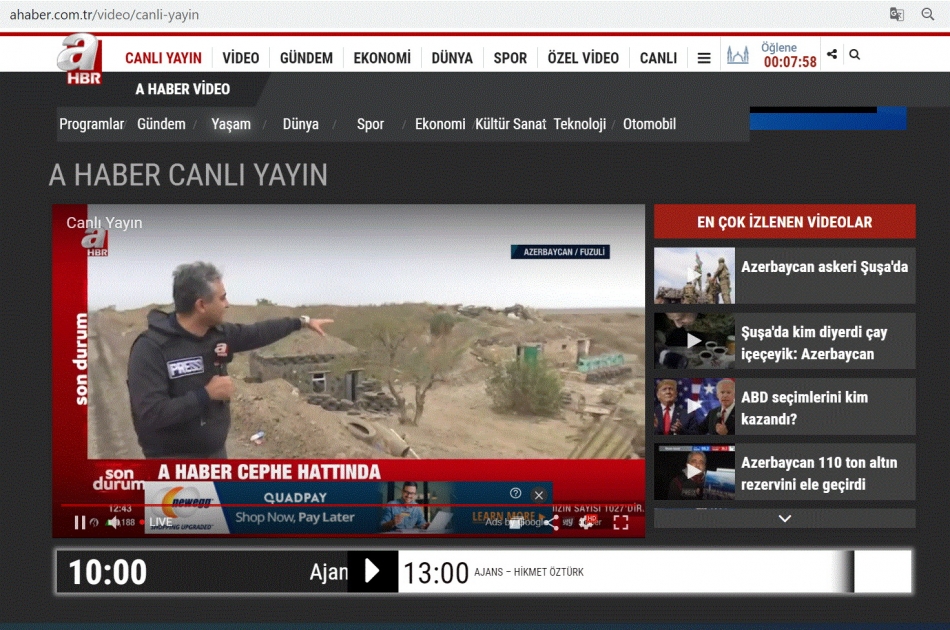Select DÜNYA in the top navigation
This screenshot has height=630, width=950.
click(452, 58)
